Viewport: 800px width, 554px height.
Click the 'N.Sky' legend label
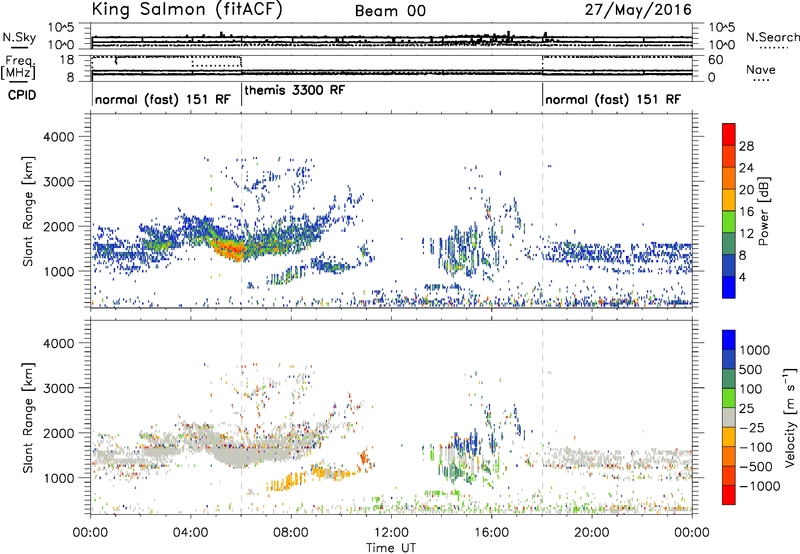click(19, 37)
